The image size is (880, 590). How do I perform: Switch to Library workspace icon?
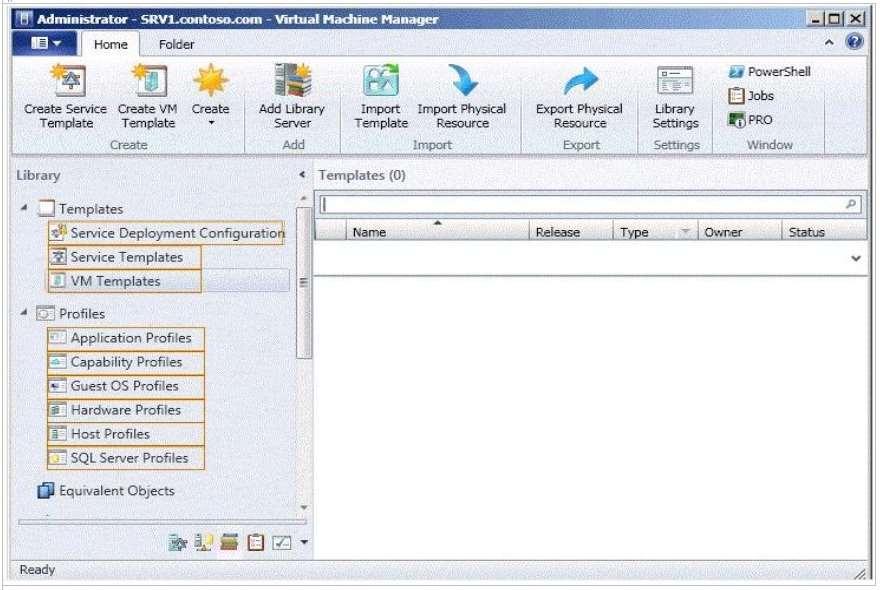pos(229,542)
